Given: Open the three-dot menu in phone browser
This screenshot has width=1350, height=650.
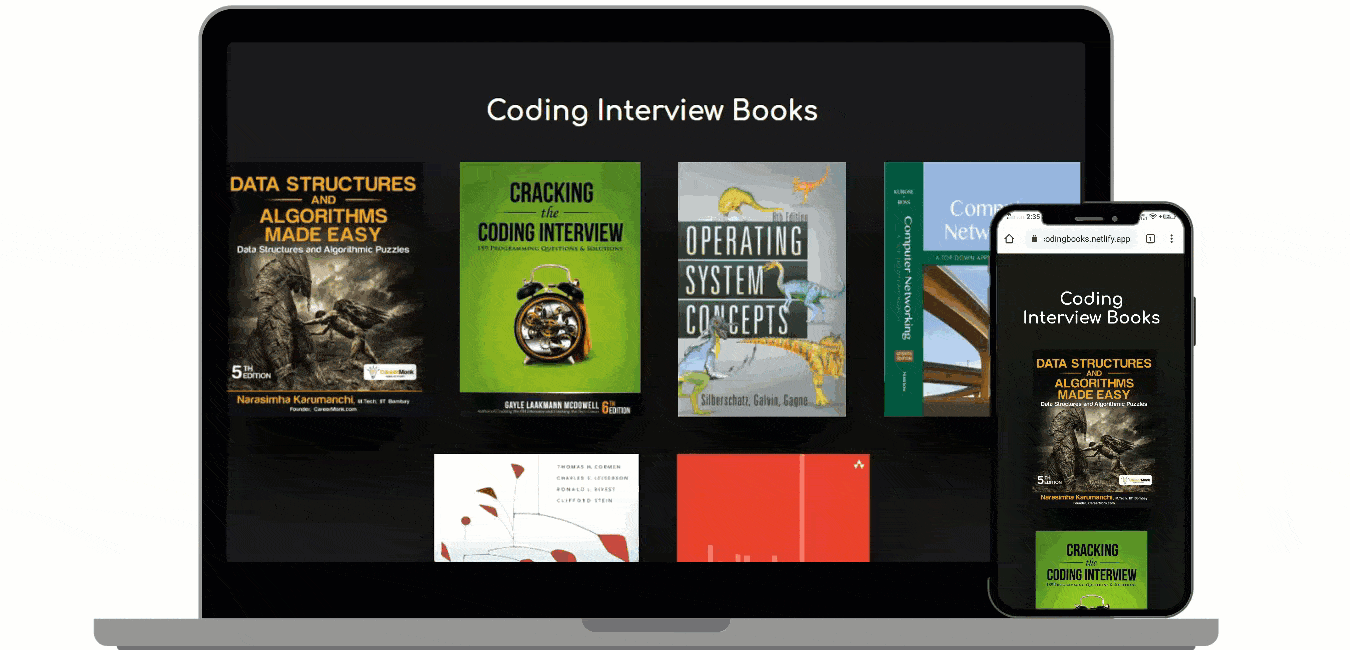Looking at the screenshot, I should [1171, 239].
